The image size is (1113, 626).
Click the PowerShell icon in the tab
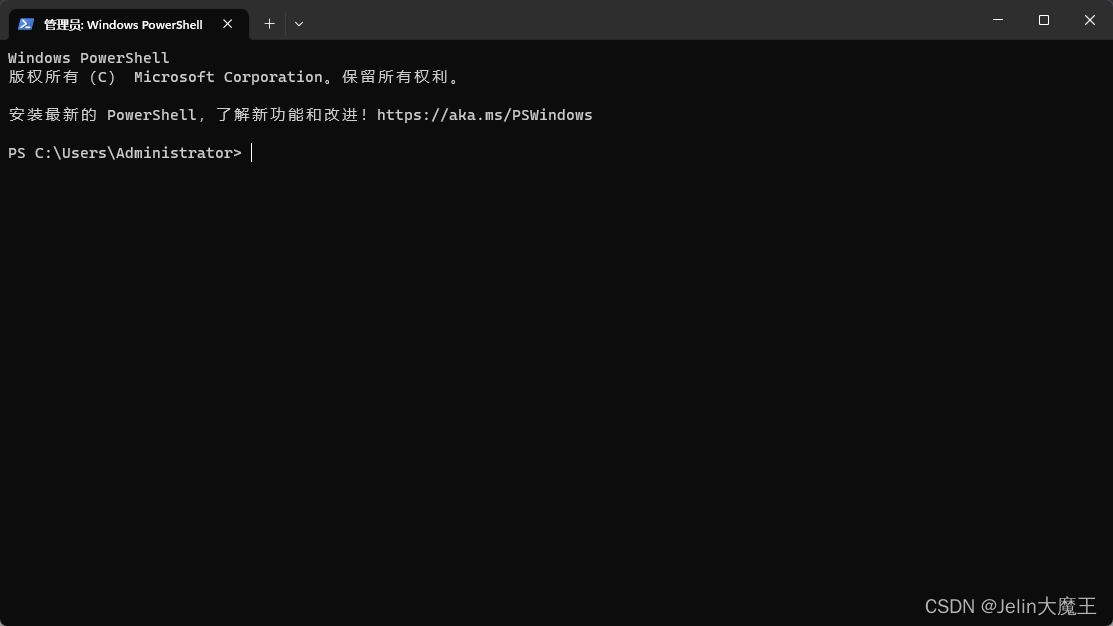point(26,24)
